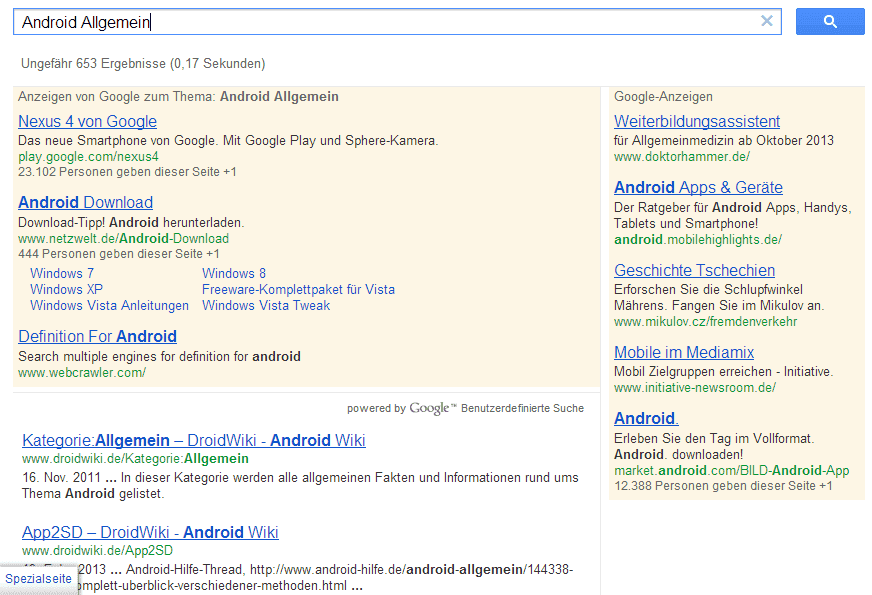Click the Benutzerdefinierte Suche label
Image resolution: width=872 pixels, height=595 pixels.
click(x=522, y=408)
